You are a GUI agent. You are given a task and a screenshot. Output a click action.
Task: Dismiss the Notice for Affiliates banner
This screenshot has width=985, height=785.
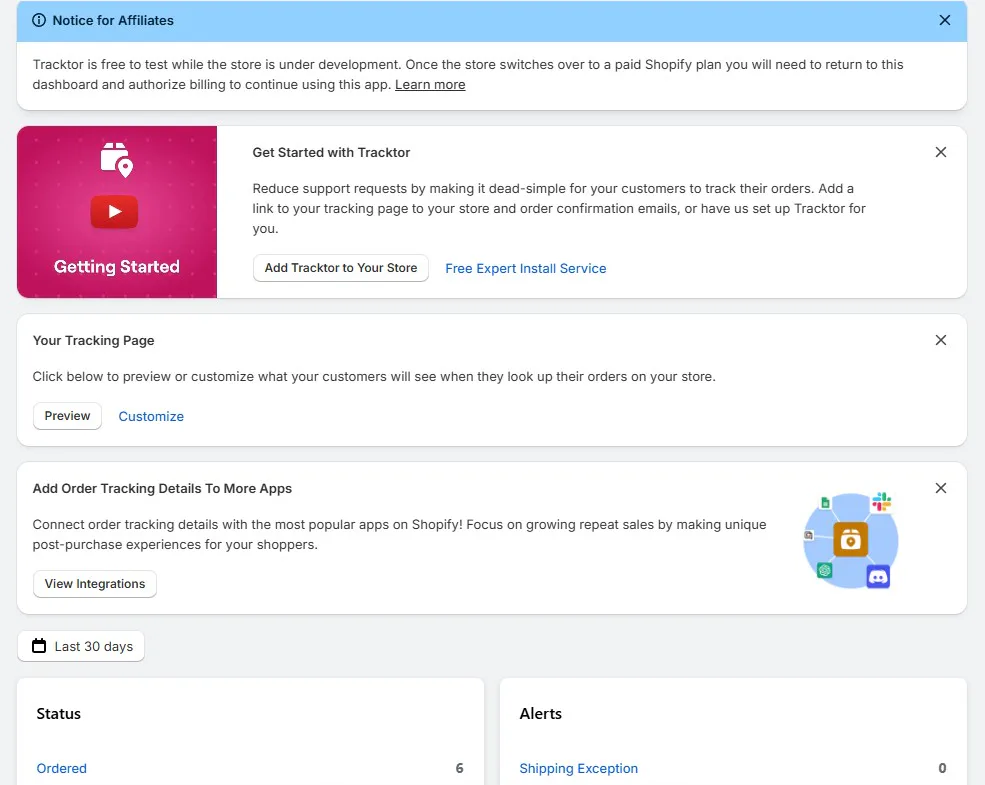tap(944, 20)
